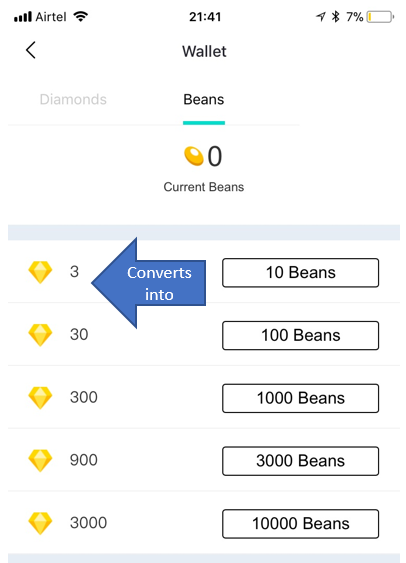Image resolution: width=406 pixels, height=563 pixels.
Task: Tap the golden bean coin icon
Action: point(194,156)
